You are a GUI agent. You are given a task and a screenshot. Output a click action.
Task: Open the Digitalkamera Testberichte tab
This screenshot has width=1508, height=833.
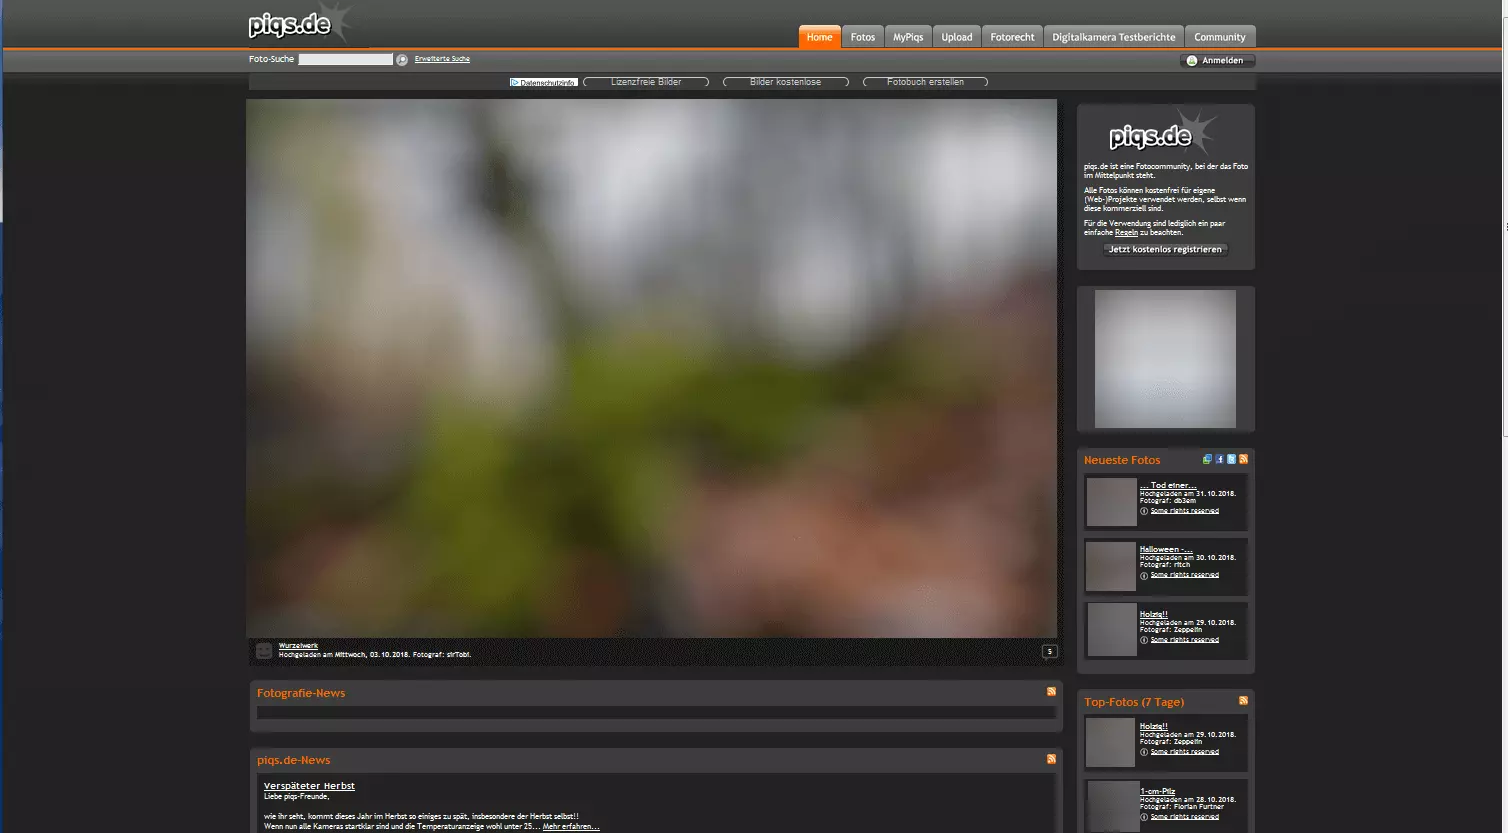pos(1114,37)
